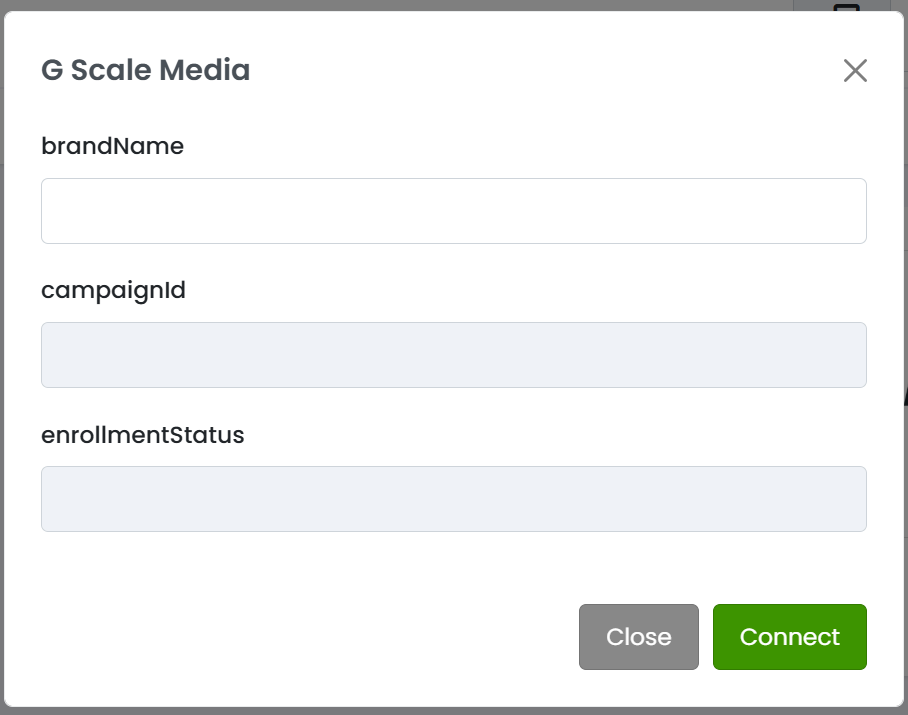Click the brandName field label
This screenshot has width=908, height=715.
click(x=113, y=146)
